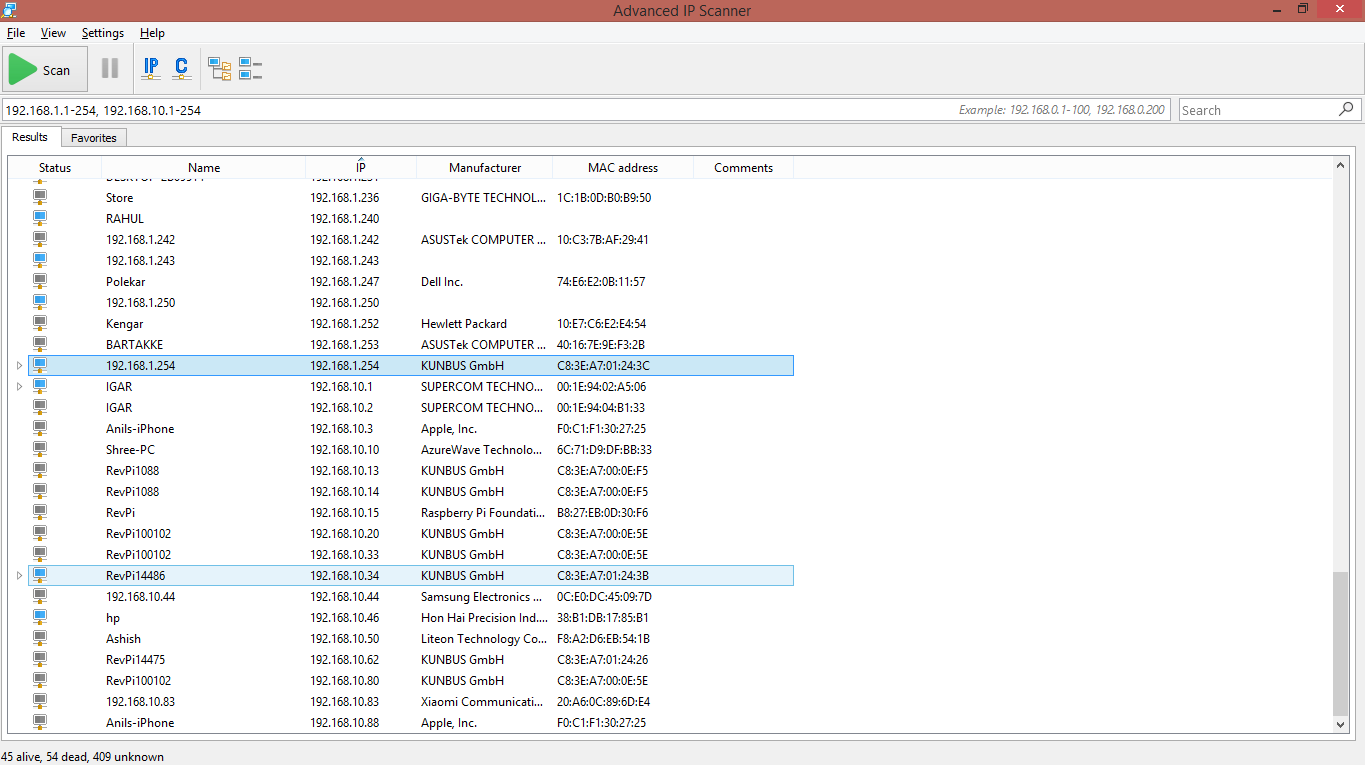Sort by the Manufacturer column header
1365x765 pixels.
[x=485, y=168]
